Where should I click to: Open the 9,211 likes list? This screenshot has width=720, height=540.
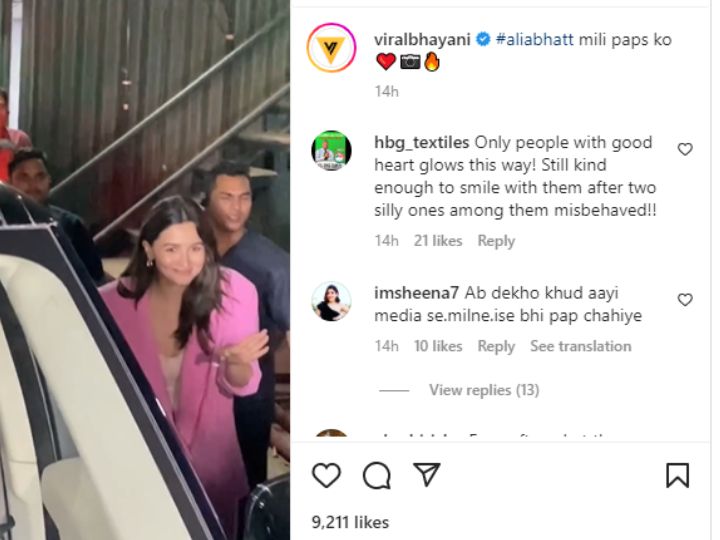tap(350, 522)
